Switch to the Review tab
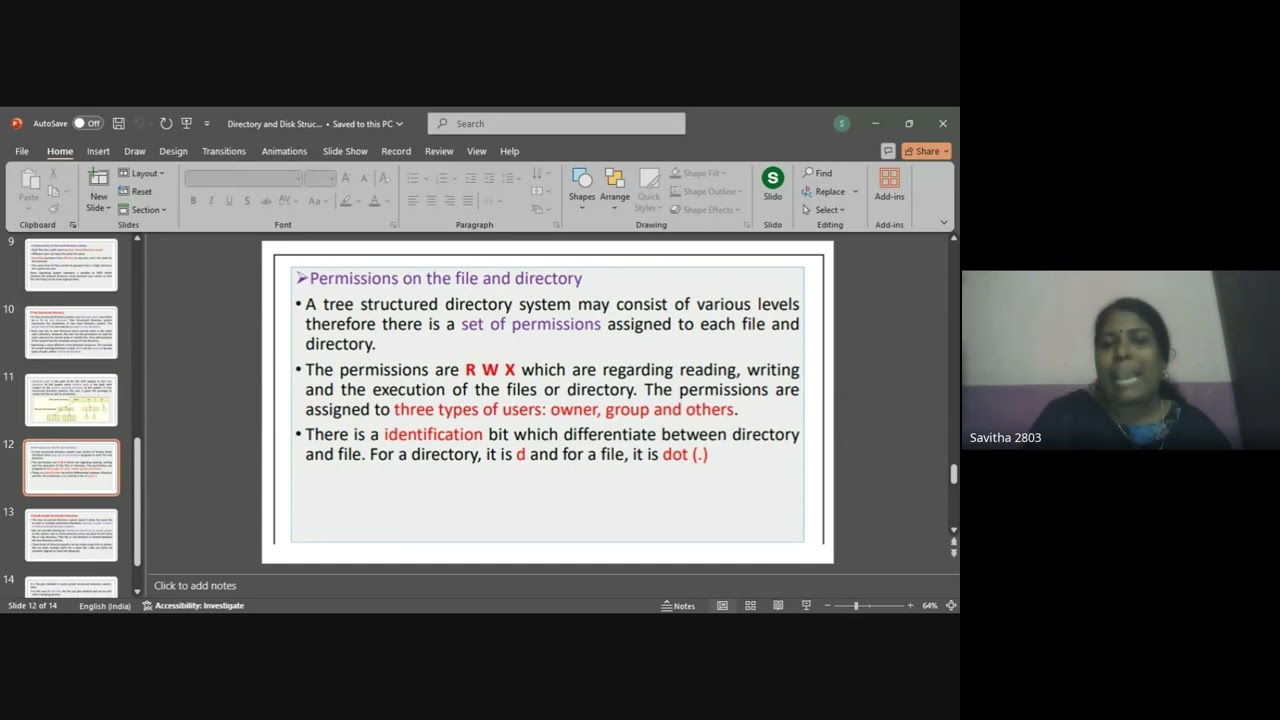The image size is (1280, 720). (439, 151)
